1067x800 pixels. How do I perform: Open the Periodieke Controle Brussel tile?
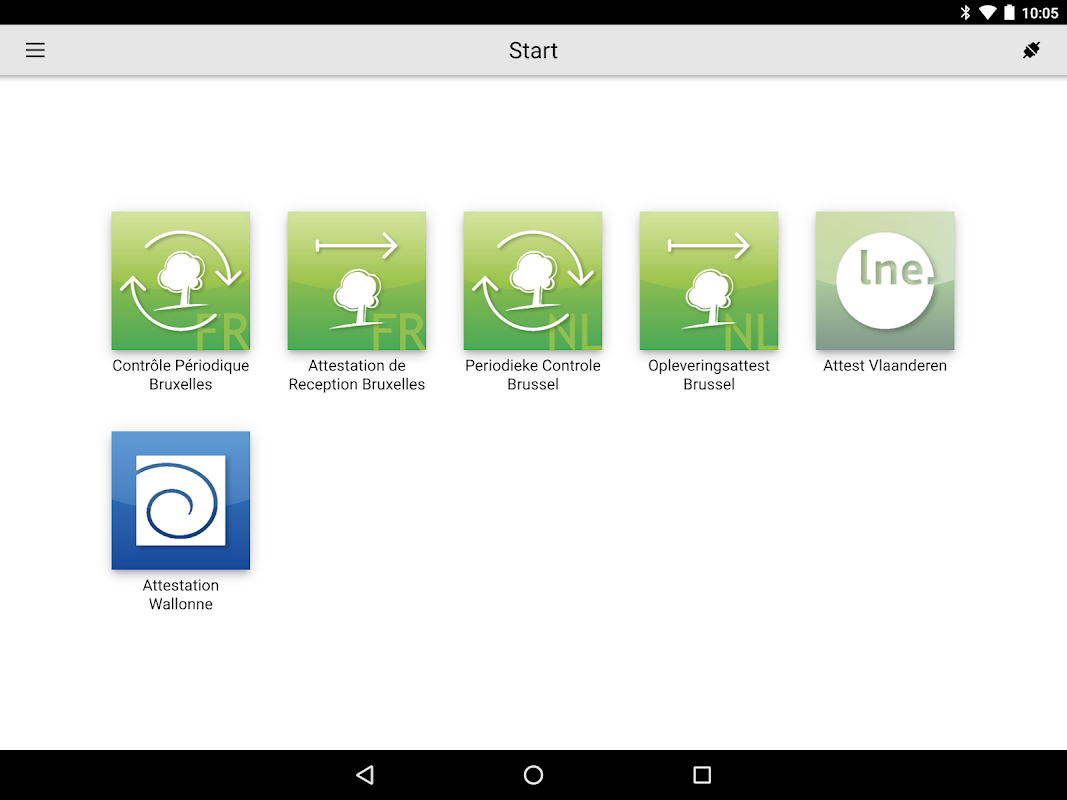coord(533,280)
